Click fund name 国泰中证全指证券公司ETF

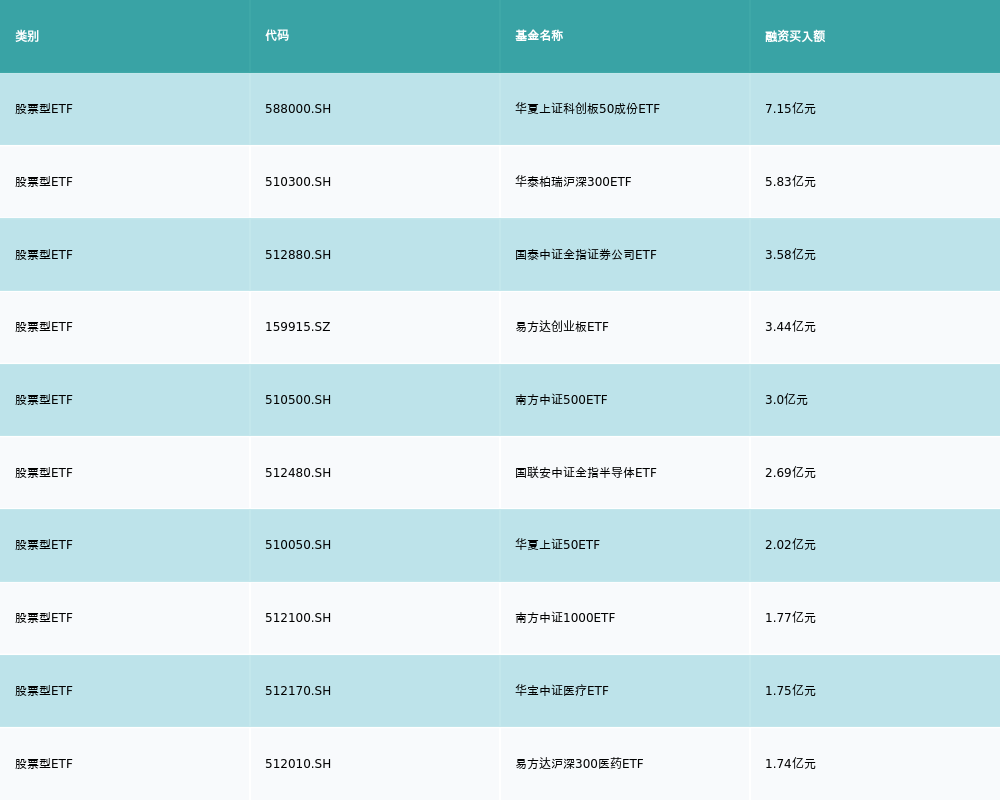585,255
